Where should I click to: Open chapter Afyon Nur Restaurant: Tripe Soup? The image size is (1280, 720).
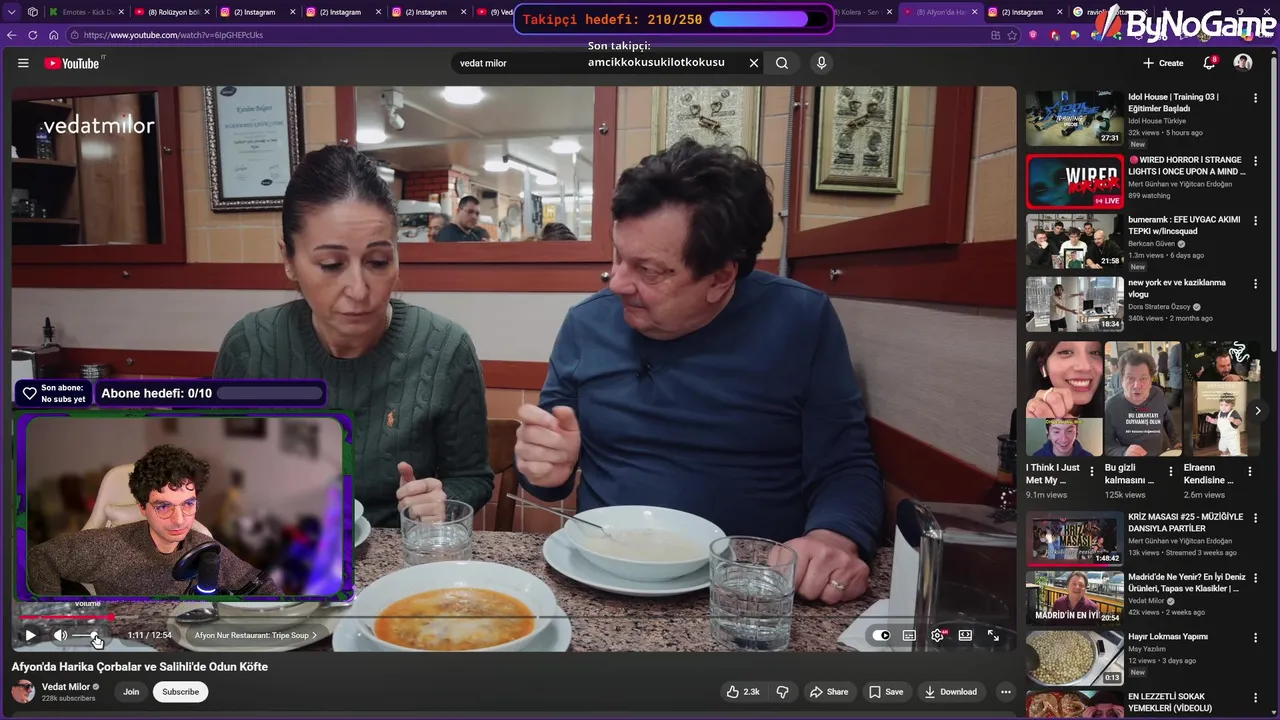coord(255,635)
